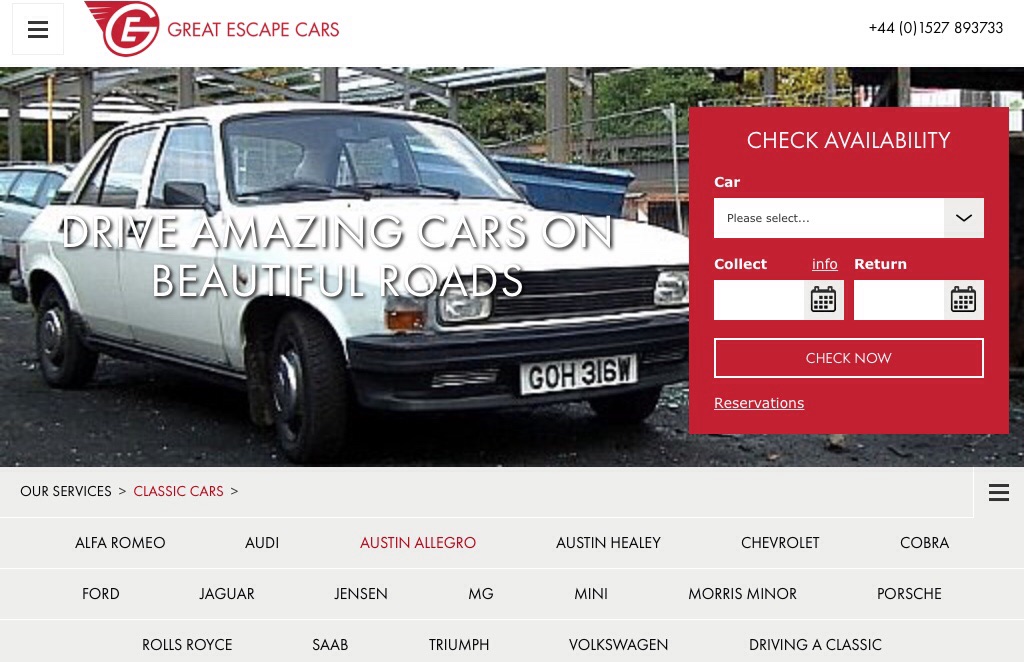
Task: Call the +44 (0)1527 893733 phone number
Action: pos(935,28)
